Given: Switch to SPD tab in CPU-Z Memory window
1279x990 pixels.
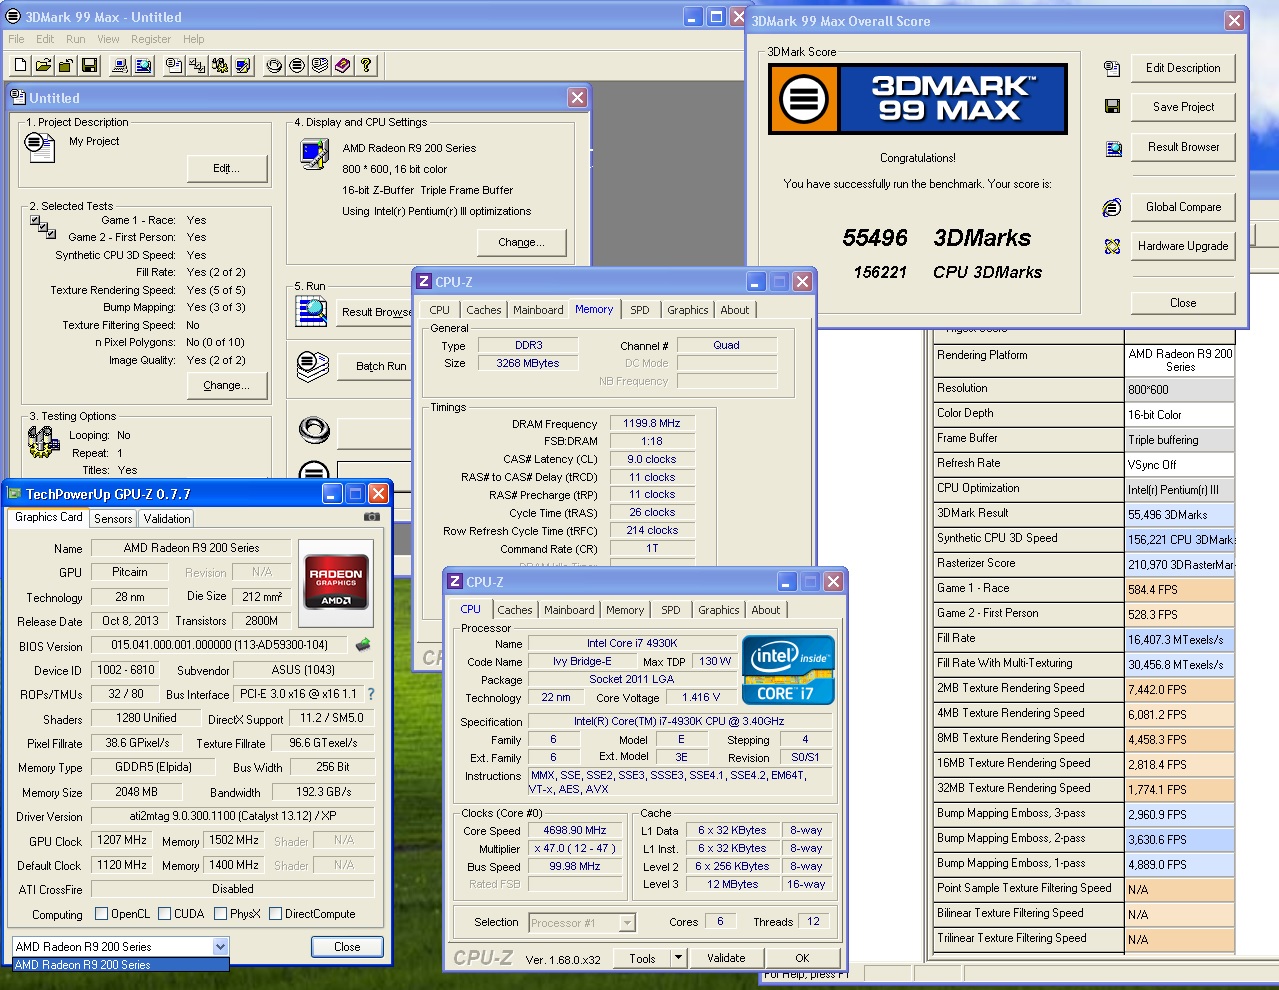Looking at the screenshot, I should click(640, 310).
